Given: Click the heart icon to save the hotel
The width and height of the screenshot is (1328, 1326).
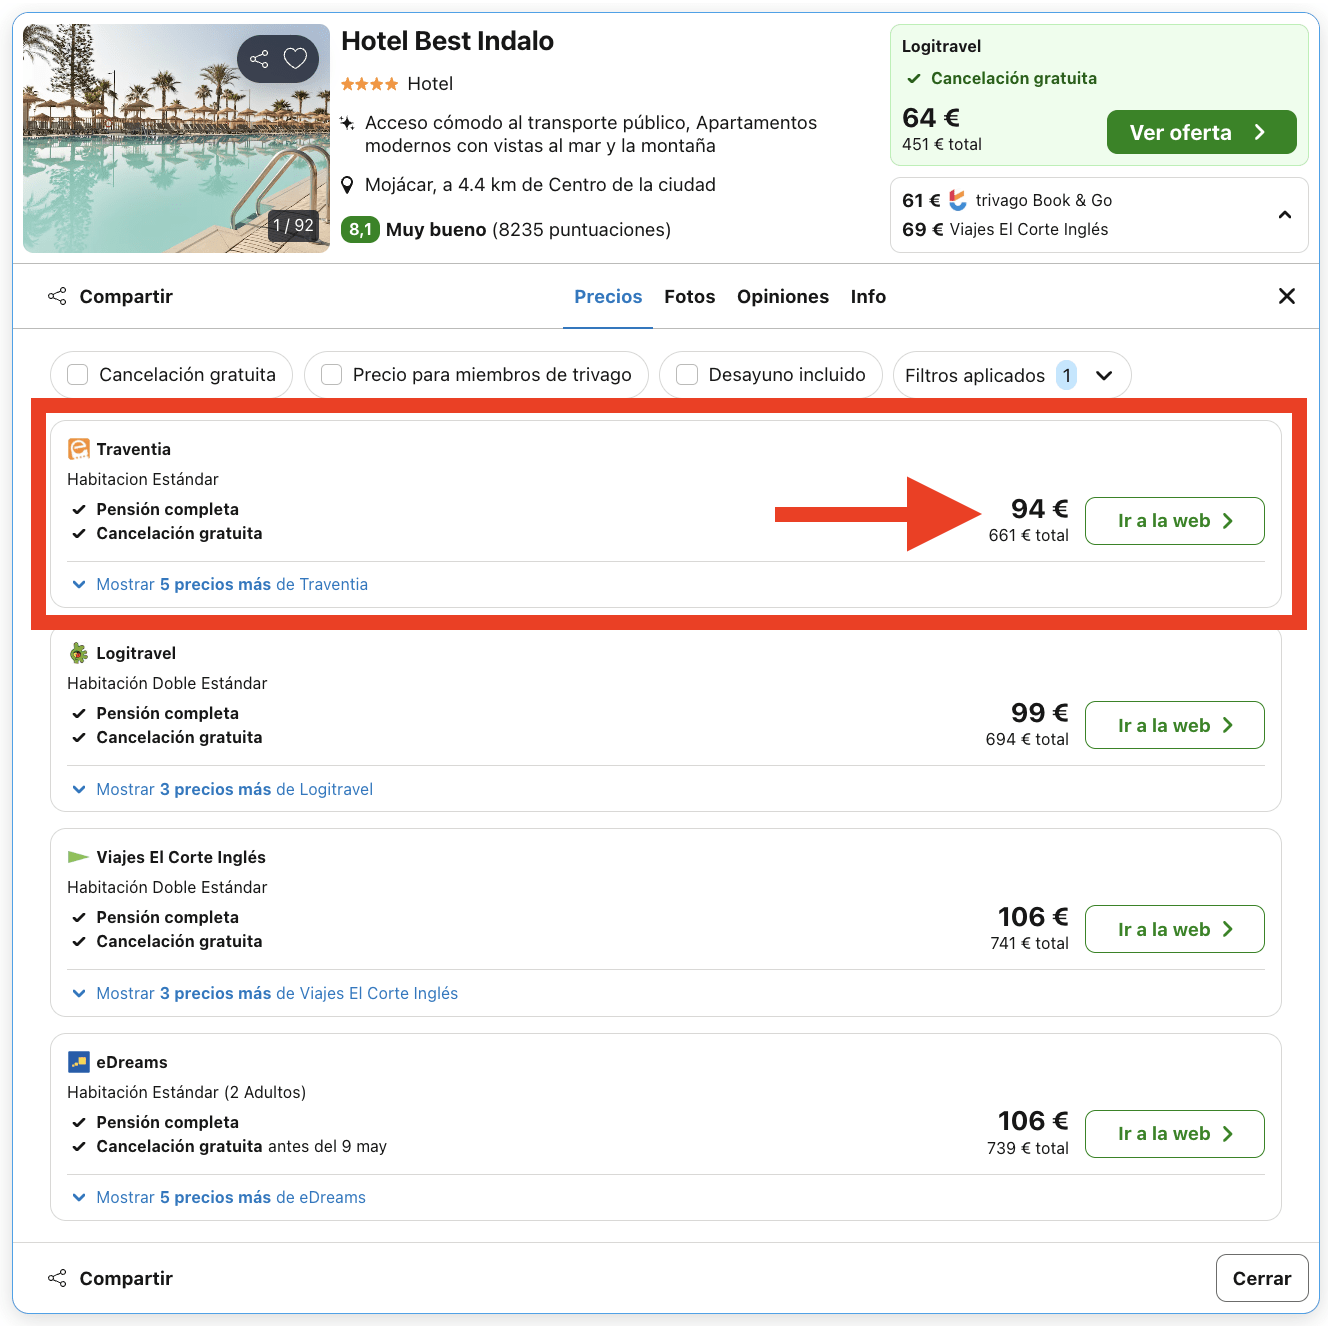Looking at the screenshot, I should point(297,58).
